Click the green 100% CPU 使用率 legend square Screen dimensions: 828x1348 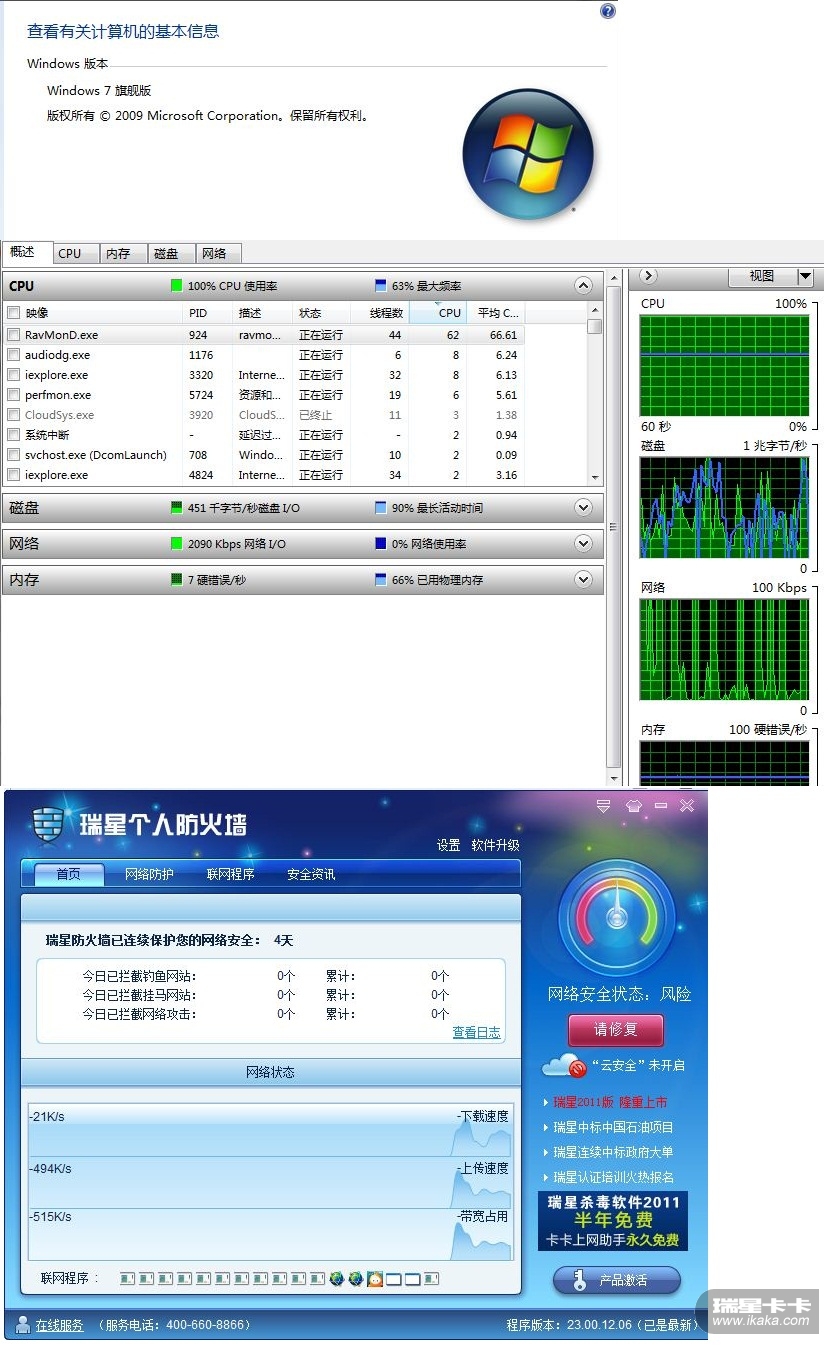point(177,286)
